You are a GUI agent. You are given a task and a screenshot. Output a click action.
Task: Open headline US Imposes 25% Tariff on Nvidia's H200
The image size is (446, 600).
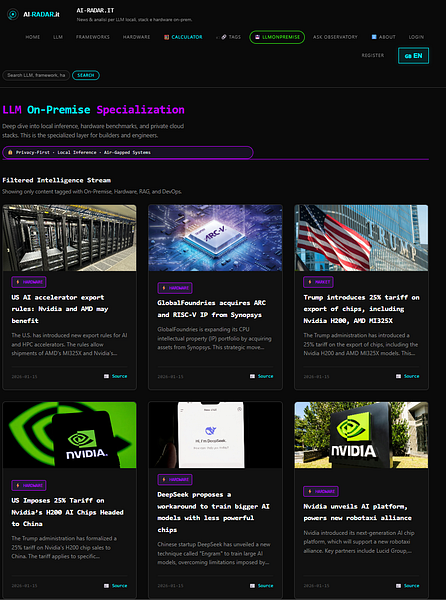(x=67, y=512)
